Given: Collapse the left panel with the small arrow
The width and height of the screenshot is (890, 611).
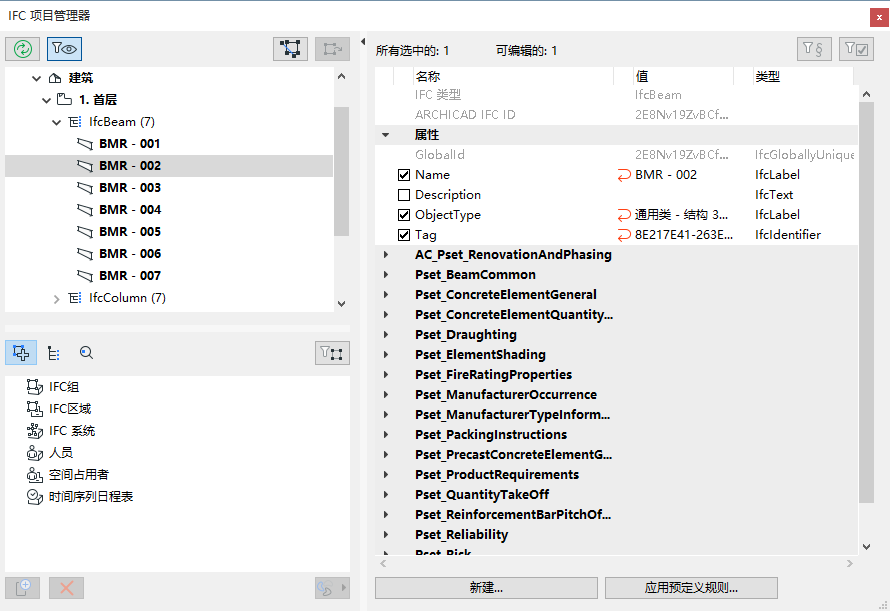Looking at the screenshot, I should tap(363, 41).
